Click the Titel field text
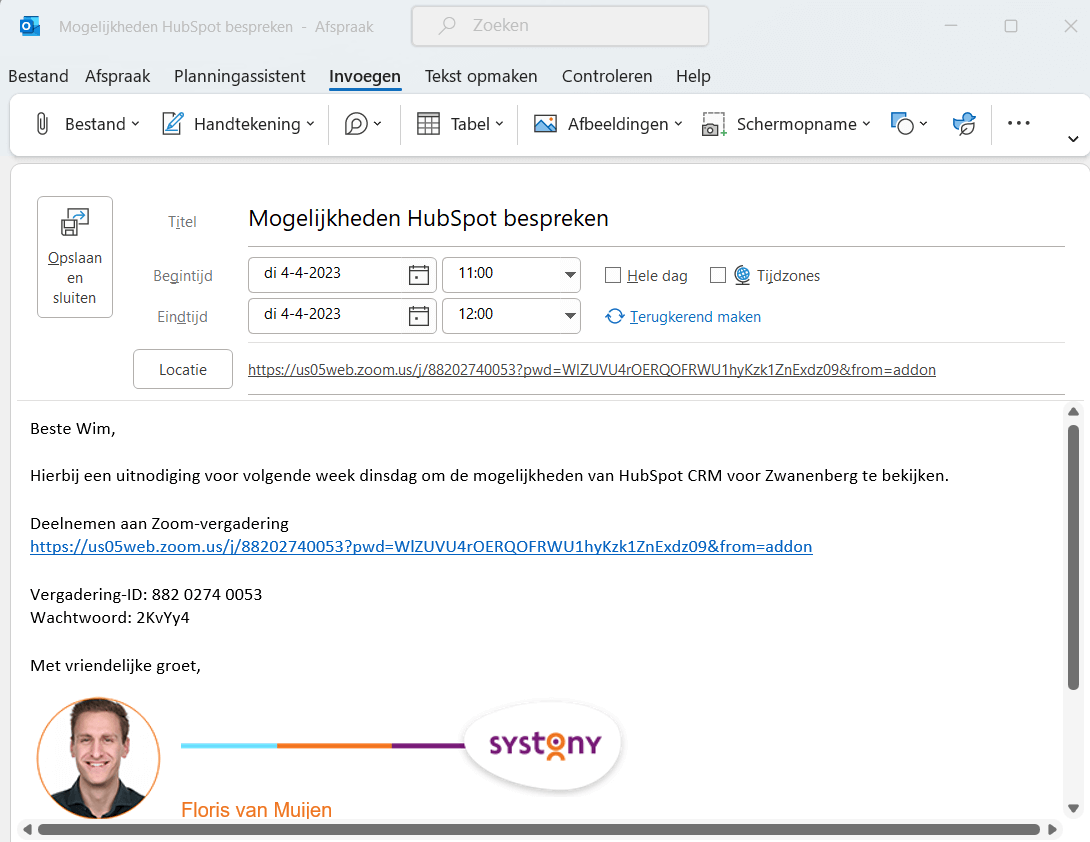This screenshot has width=1090, height=842. 428,218
